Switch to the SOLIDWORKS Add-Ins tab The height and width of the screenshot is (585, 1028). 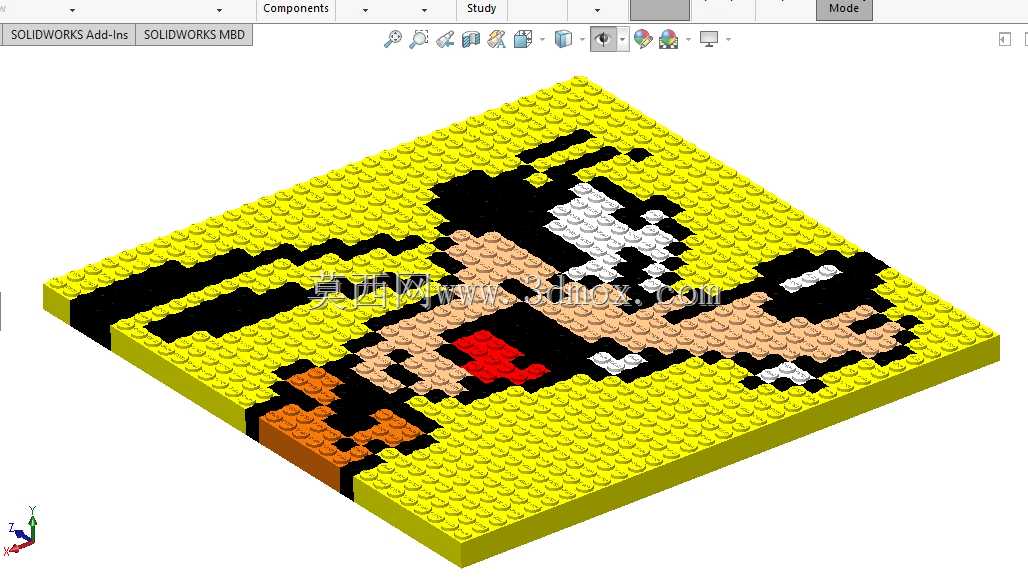[x=69, y=35]
